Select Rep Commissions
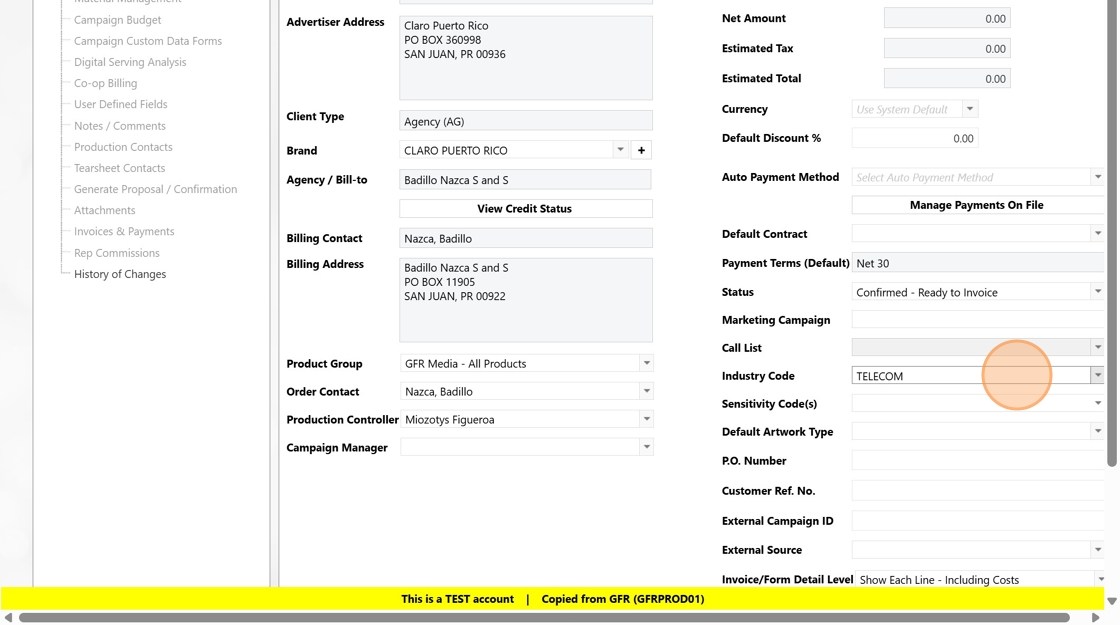 coord(117,253)
